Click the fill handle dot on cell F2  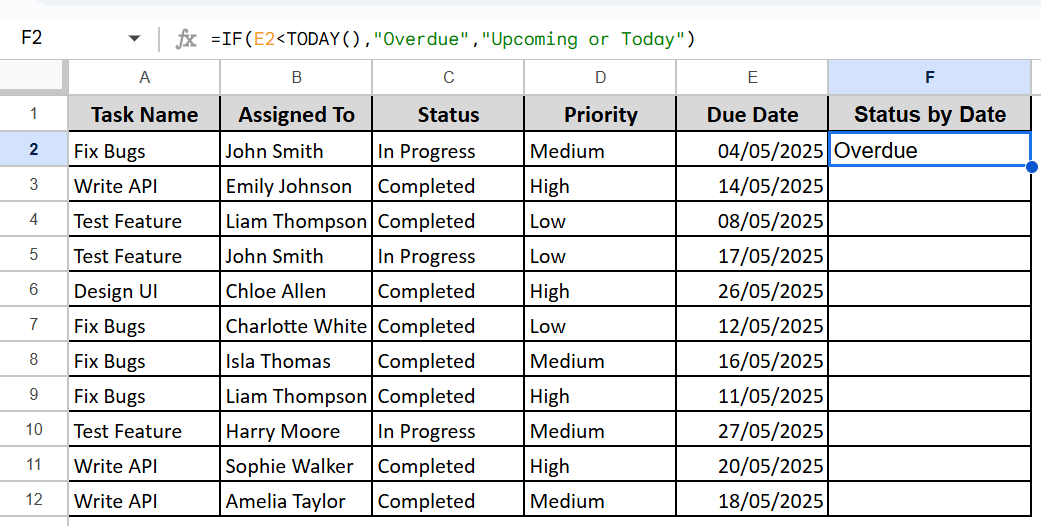tap(1032, 167)
